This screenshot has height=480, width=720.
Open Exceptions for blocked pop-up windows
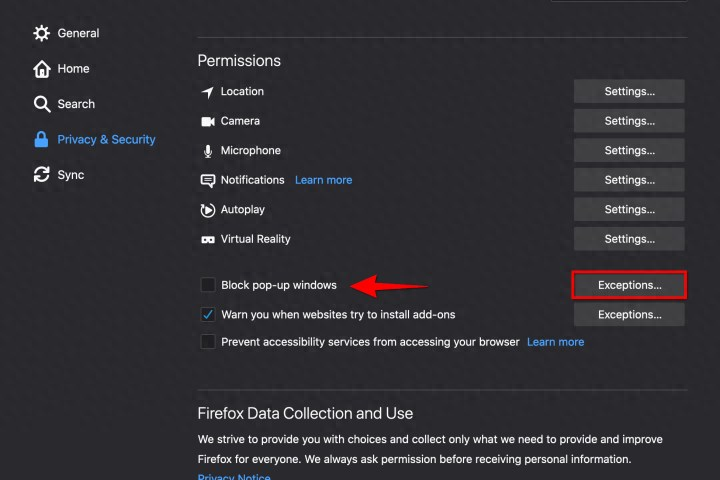click(629, 285)
